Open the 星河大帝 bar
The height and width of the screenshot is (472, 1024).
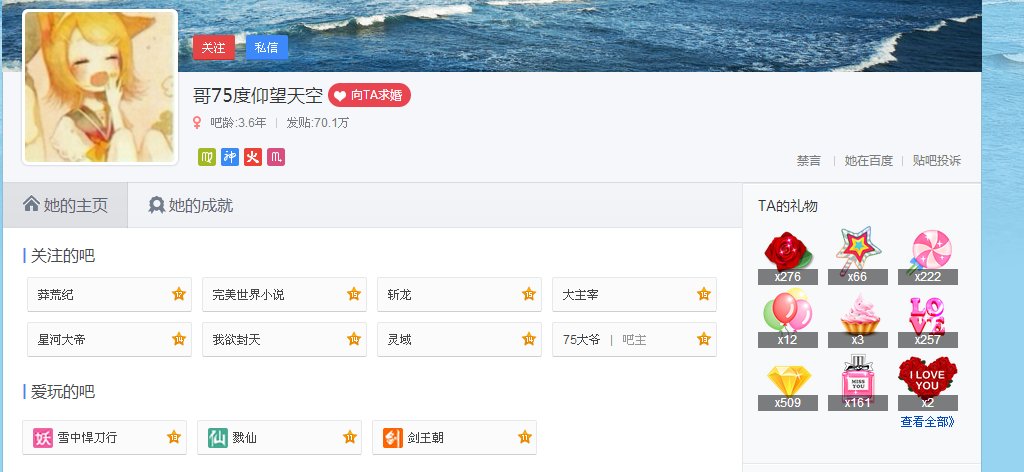(x=109, y=339)
